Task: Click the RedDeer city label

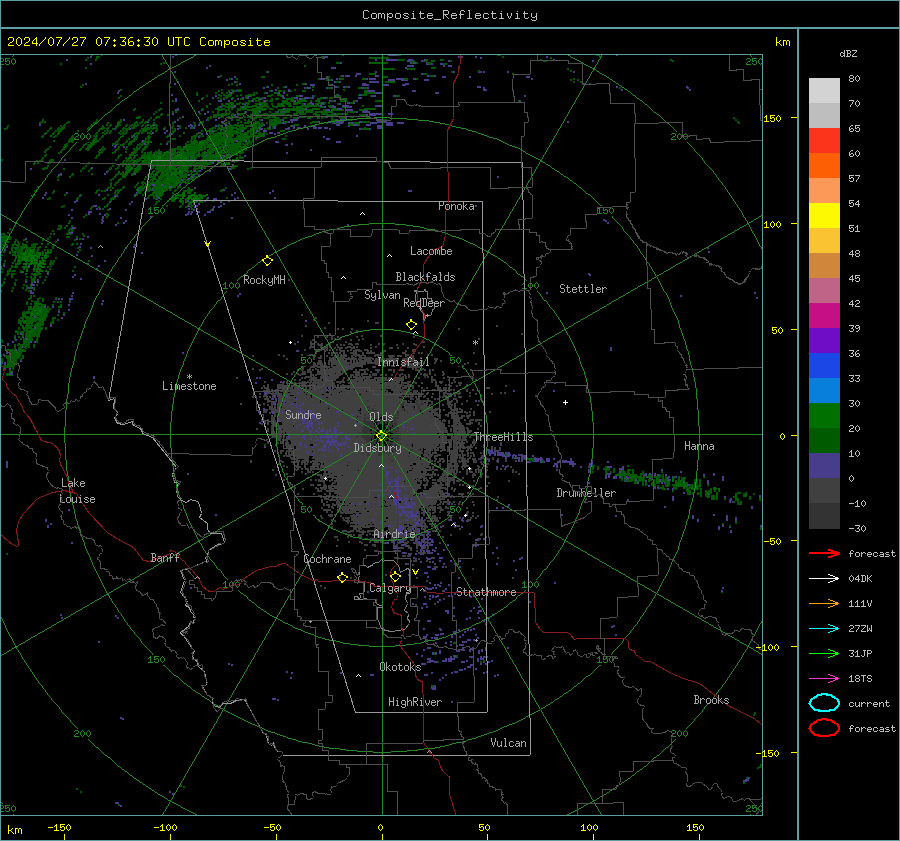Action: pyautogui.click(x=424, y=303)
